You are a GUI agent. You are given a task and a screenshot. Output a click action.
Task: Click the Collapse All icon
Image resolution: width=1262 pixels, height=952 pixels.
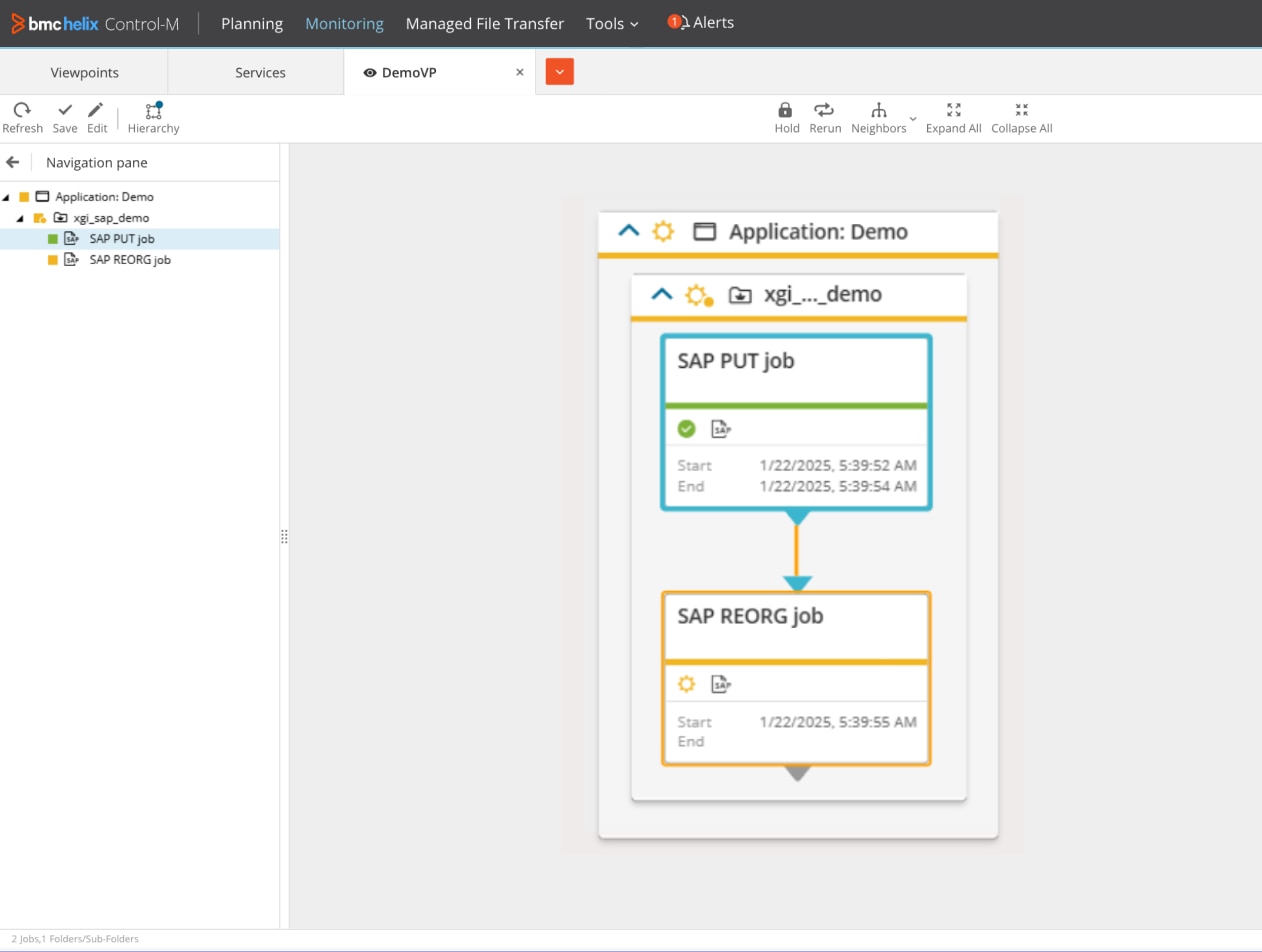tap(1021, 110)
